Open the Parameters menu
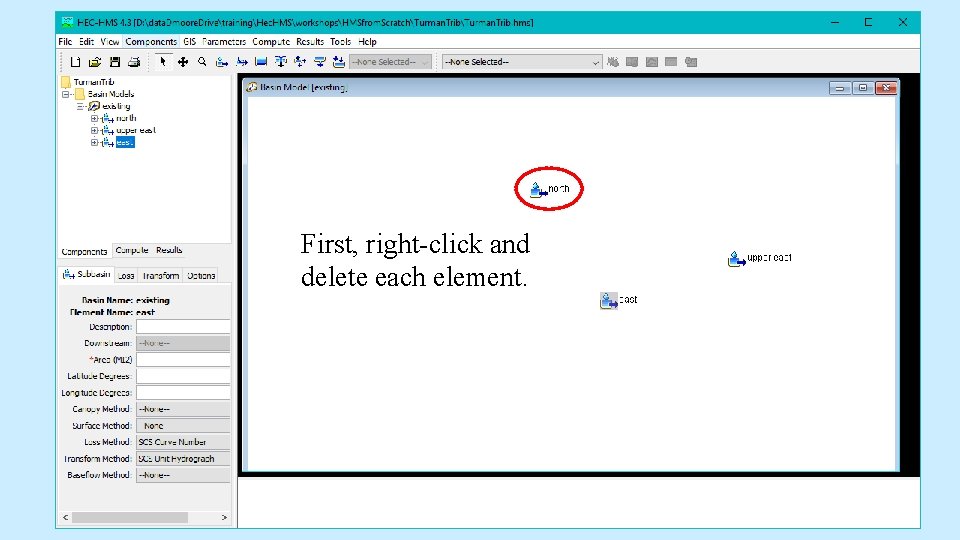 [x=224, y=42]
